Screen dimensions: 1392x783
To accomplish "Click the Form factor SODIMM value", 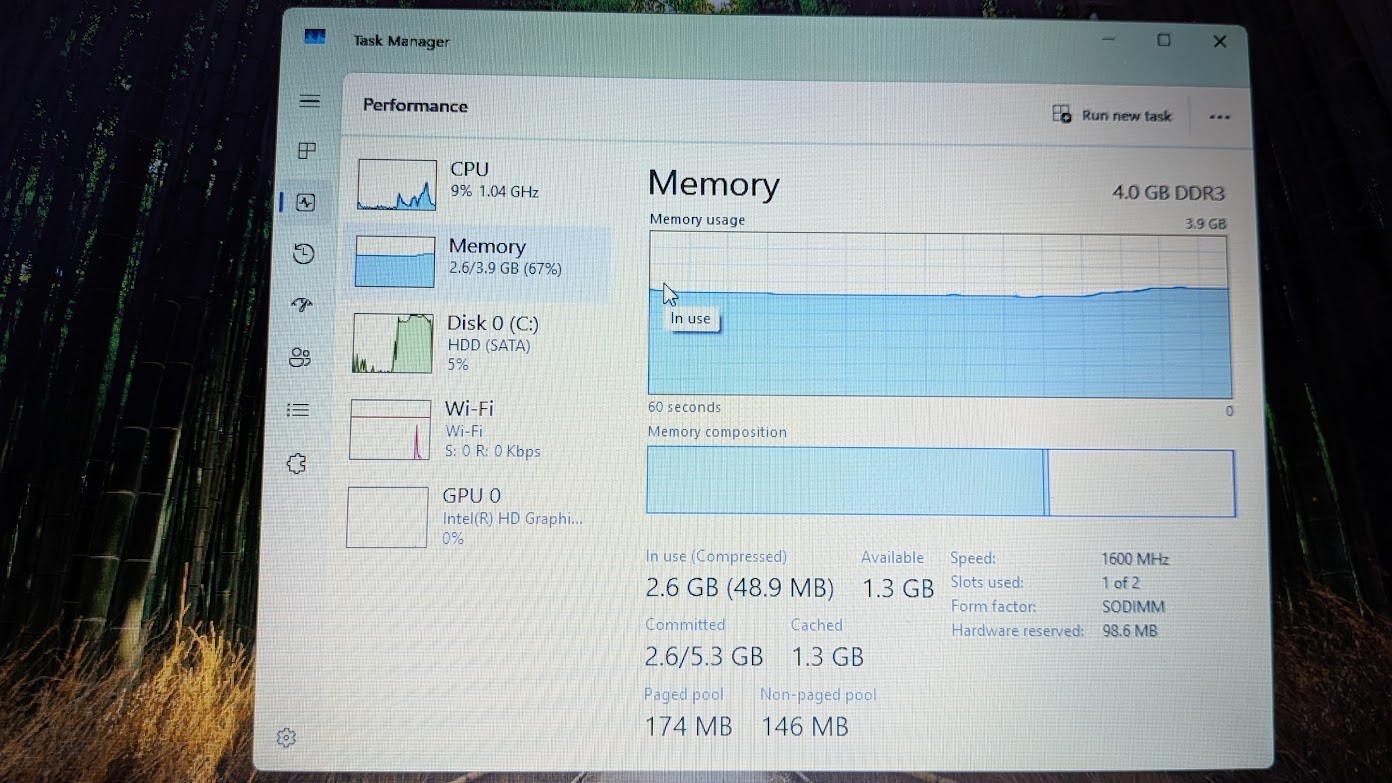I will click(1133, 607).
